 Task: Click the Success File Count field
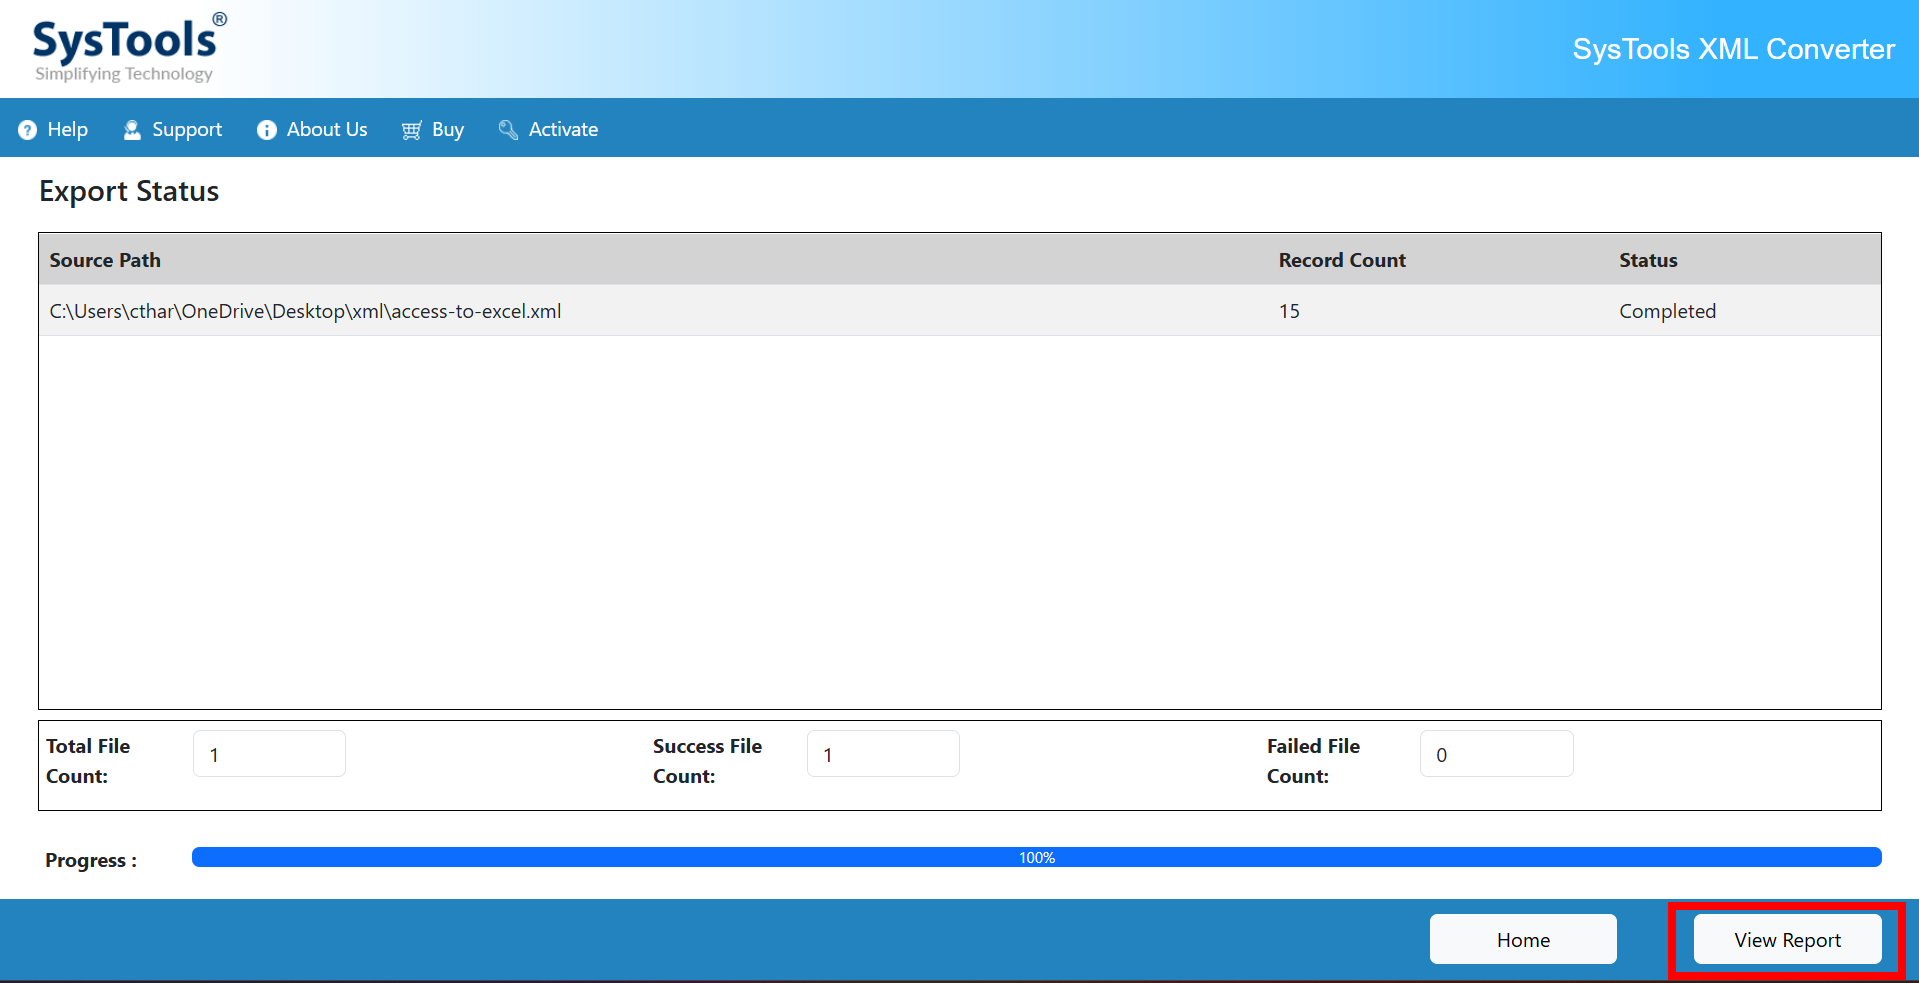(883, 754)
